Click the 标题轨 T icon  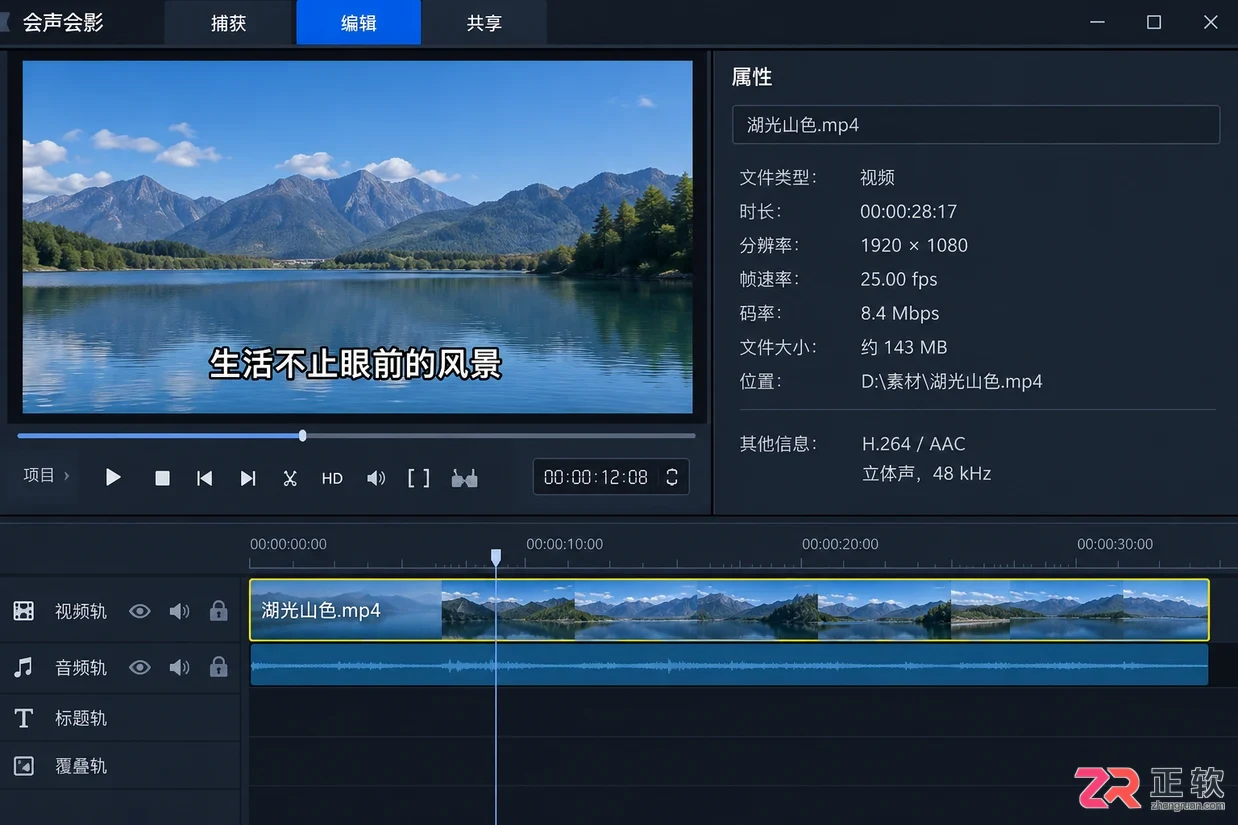point(24,718)
